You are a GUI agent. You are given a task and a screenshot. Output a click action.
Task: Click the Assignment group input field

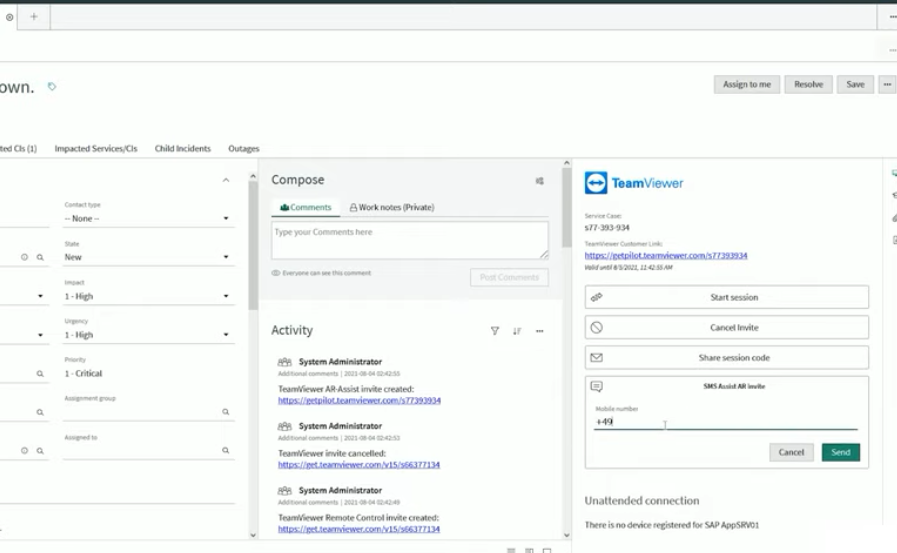[x=141, y=412]
